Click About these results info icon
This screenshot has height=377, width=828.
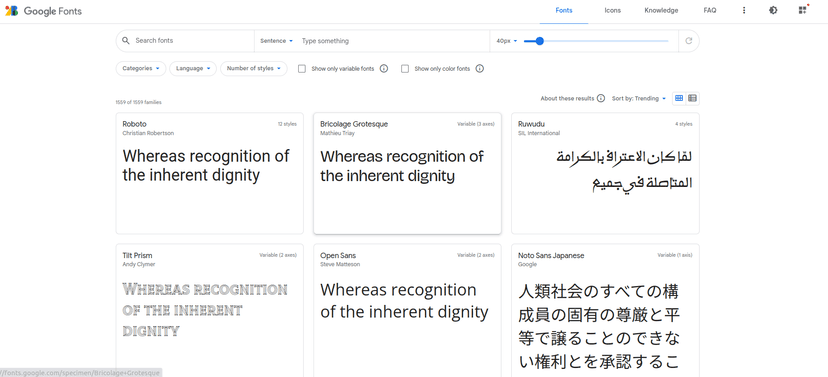601,98
